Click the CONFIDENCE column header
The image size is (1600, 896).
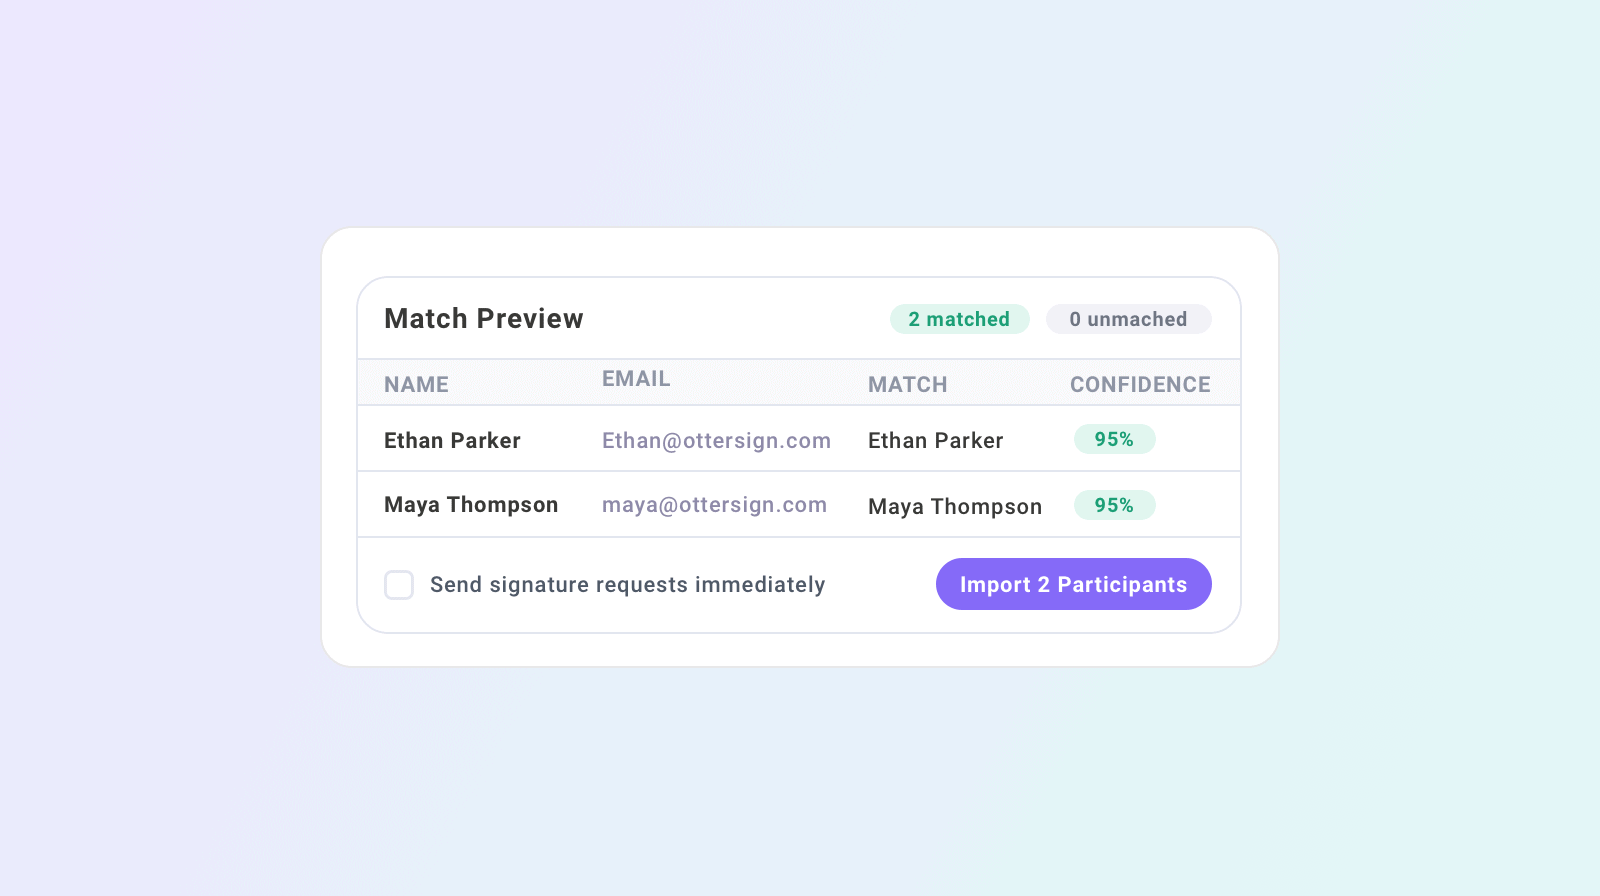(1140, 384)
